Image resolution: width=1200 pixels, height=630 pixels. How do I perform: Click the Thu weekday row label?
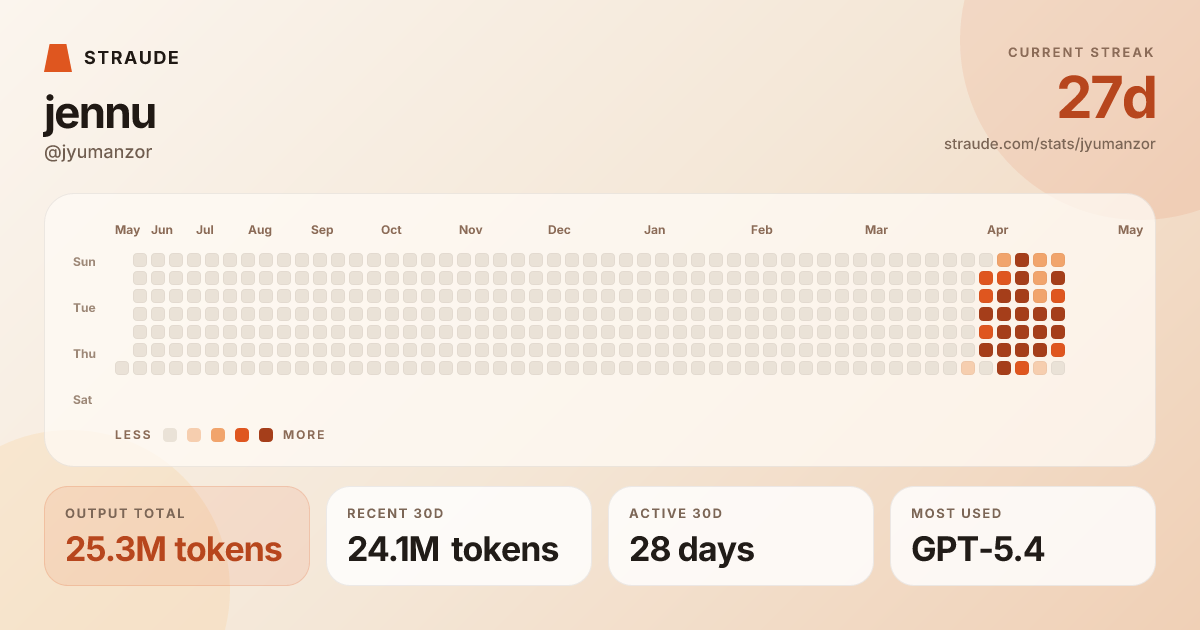point(84,354)
